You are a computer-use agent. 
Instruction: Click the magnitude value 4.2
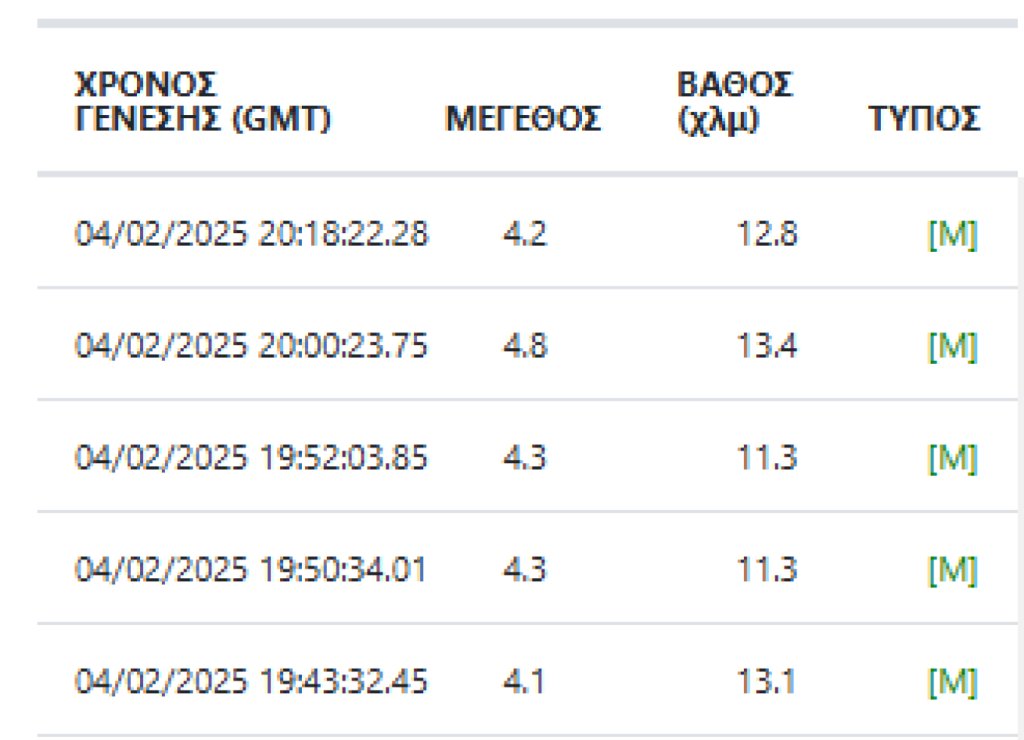pyautogui.click(x=524, y=234)
